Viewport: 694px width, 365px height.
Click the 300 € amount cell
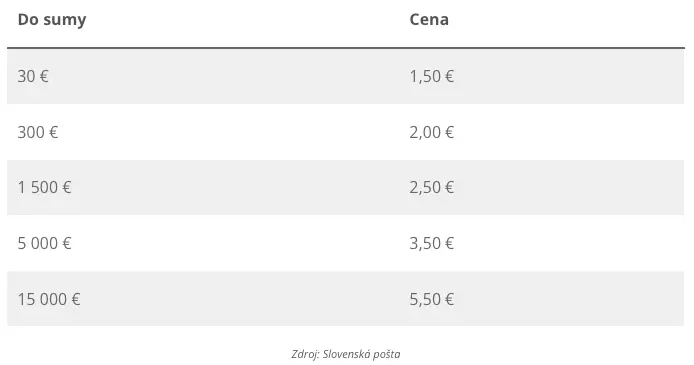(38, 132)
